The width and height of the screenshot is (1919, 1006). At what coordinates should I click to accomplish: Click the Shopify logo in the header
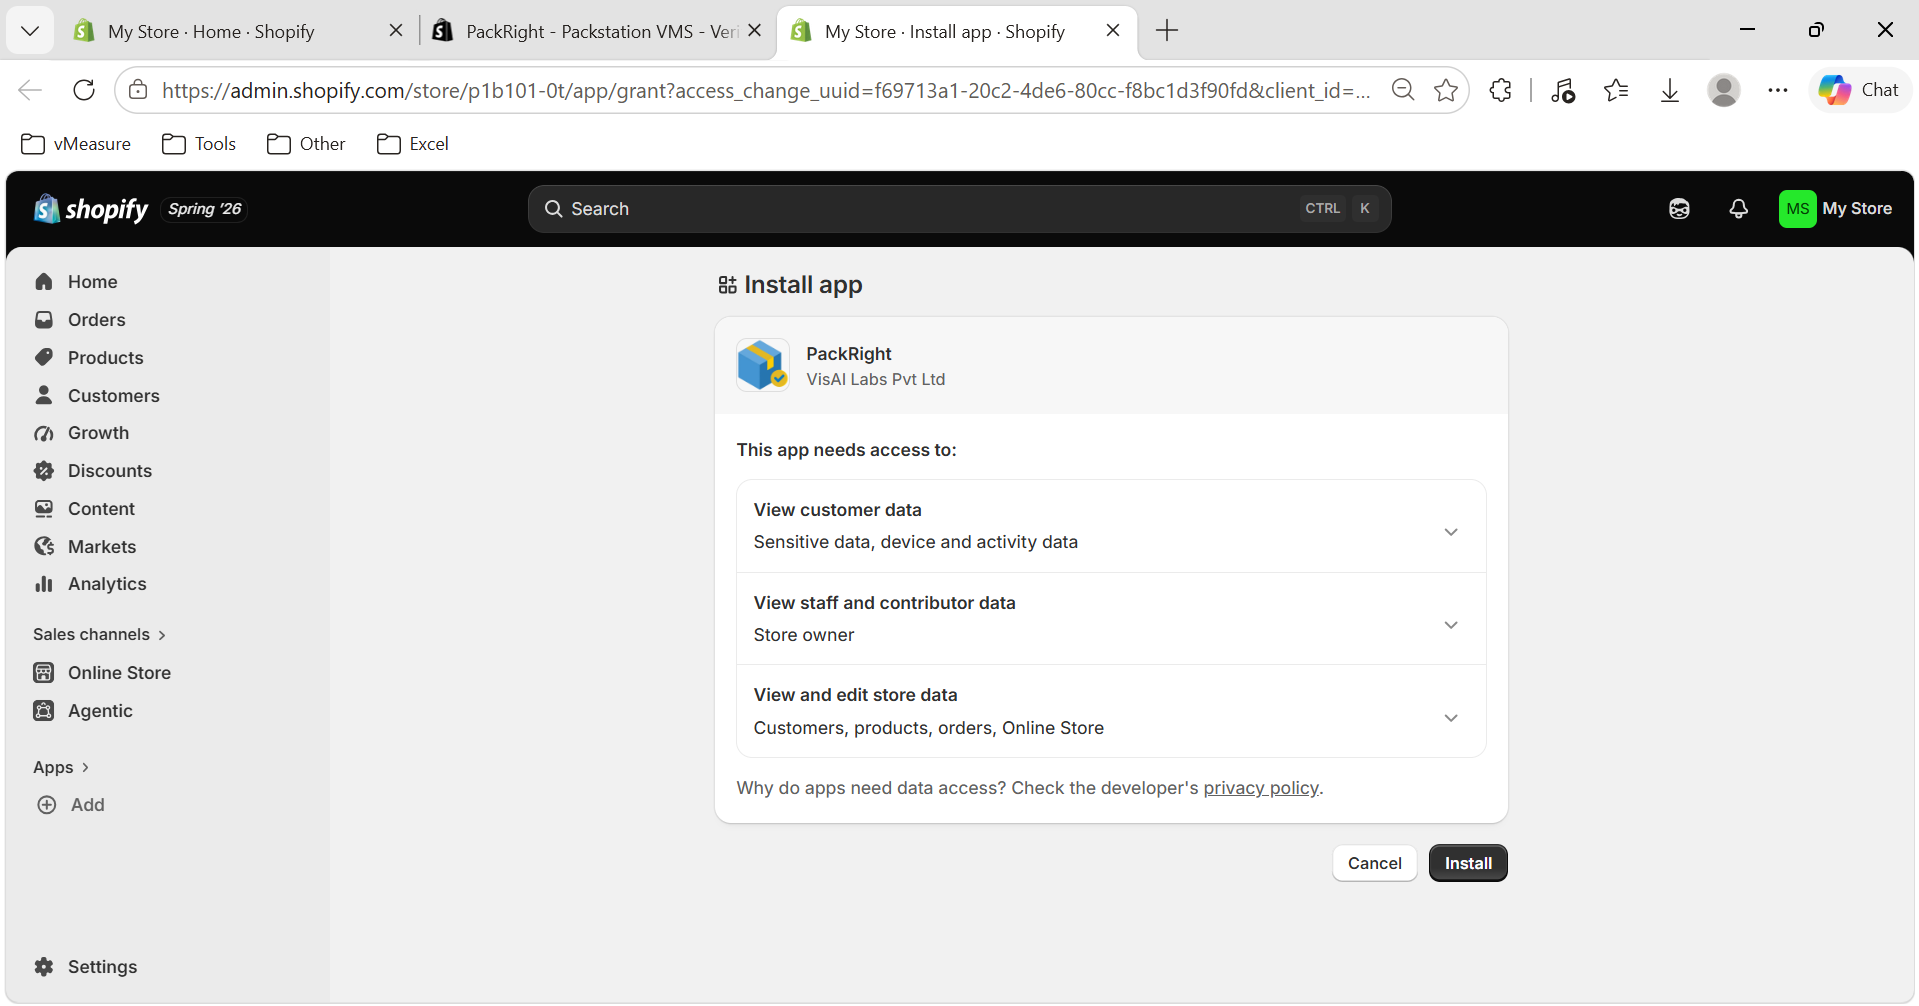91,209
